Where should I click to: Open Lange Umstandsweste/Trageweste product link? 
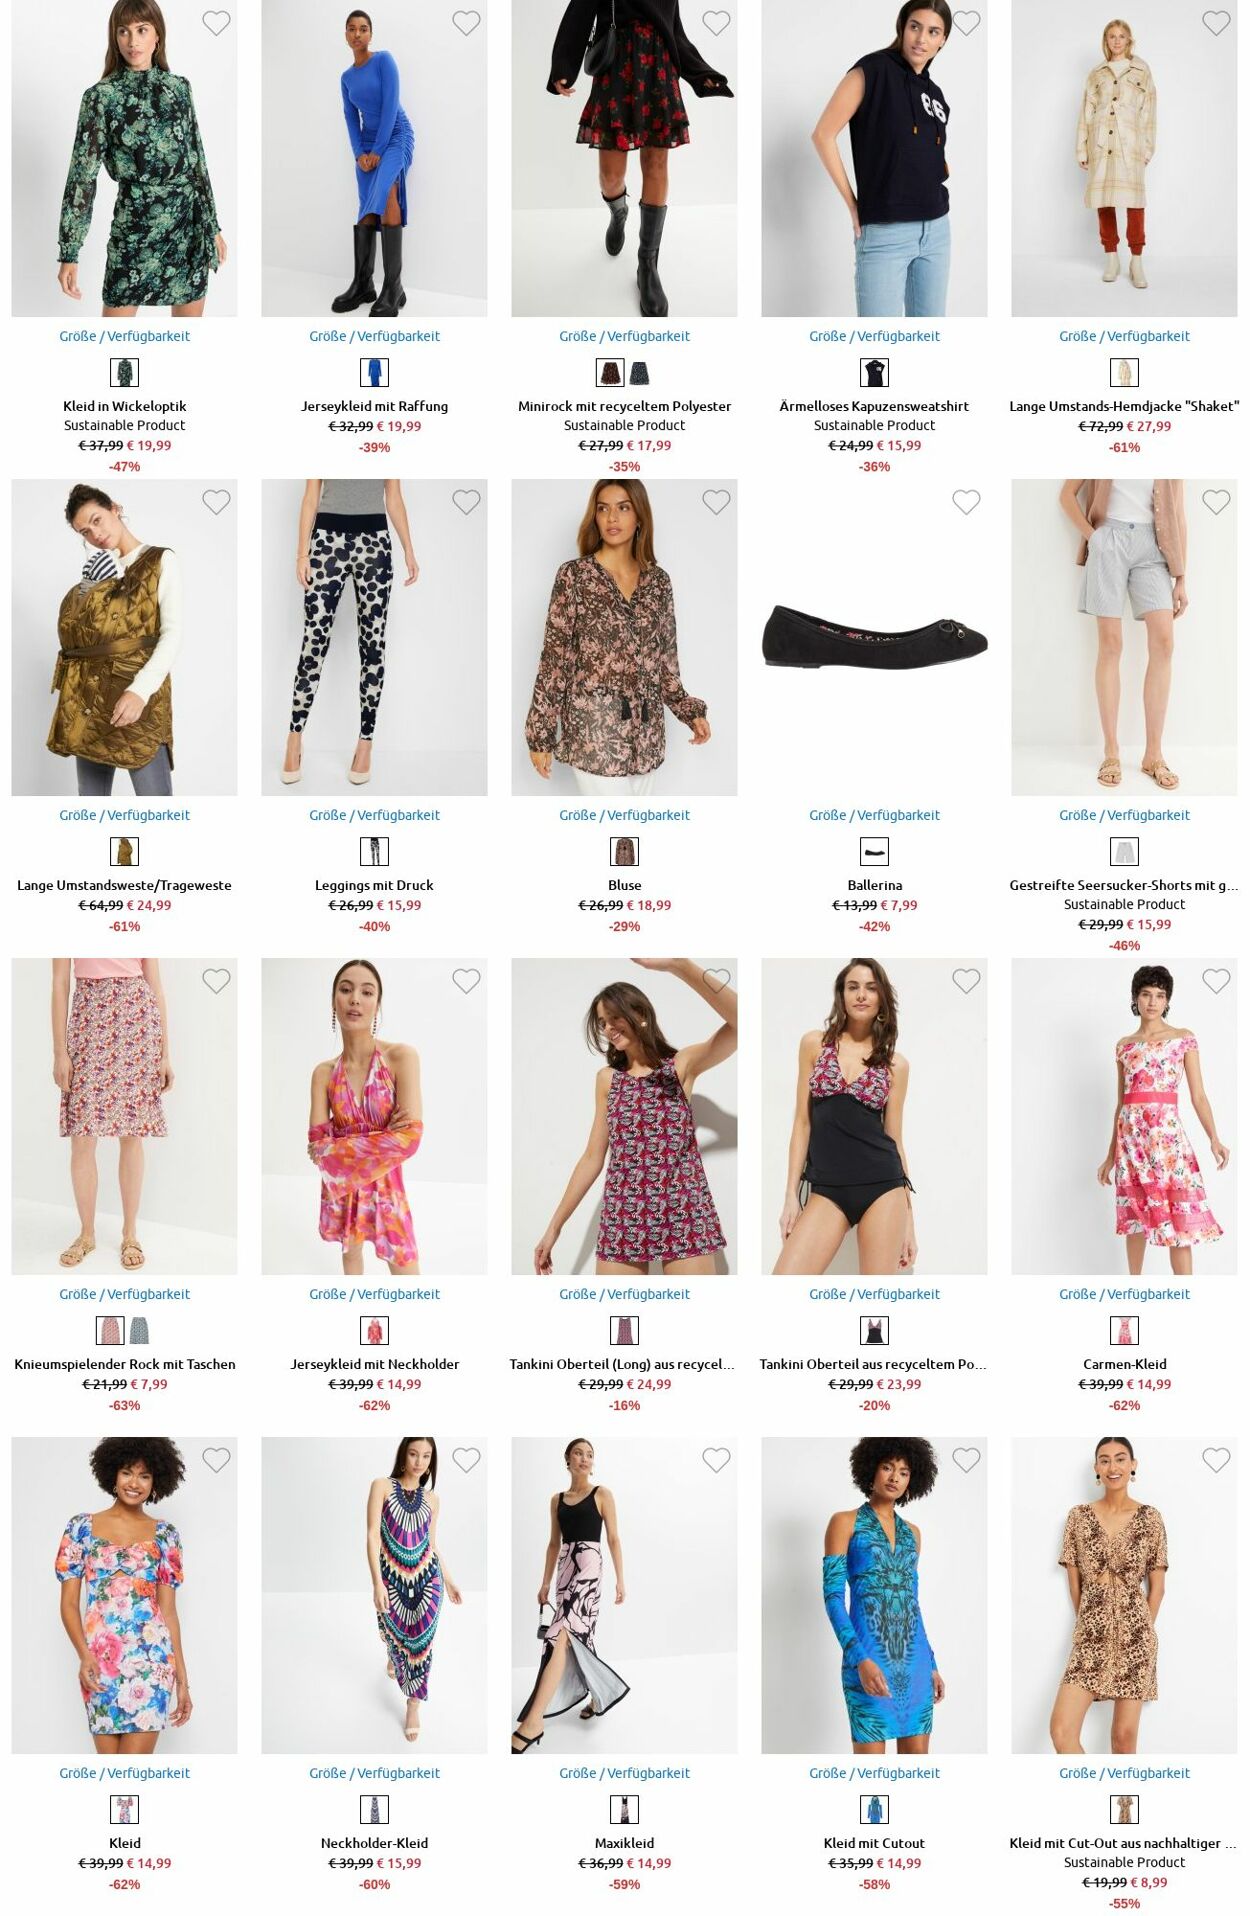(124, 885)
